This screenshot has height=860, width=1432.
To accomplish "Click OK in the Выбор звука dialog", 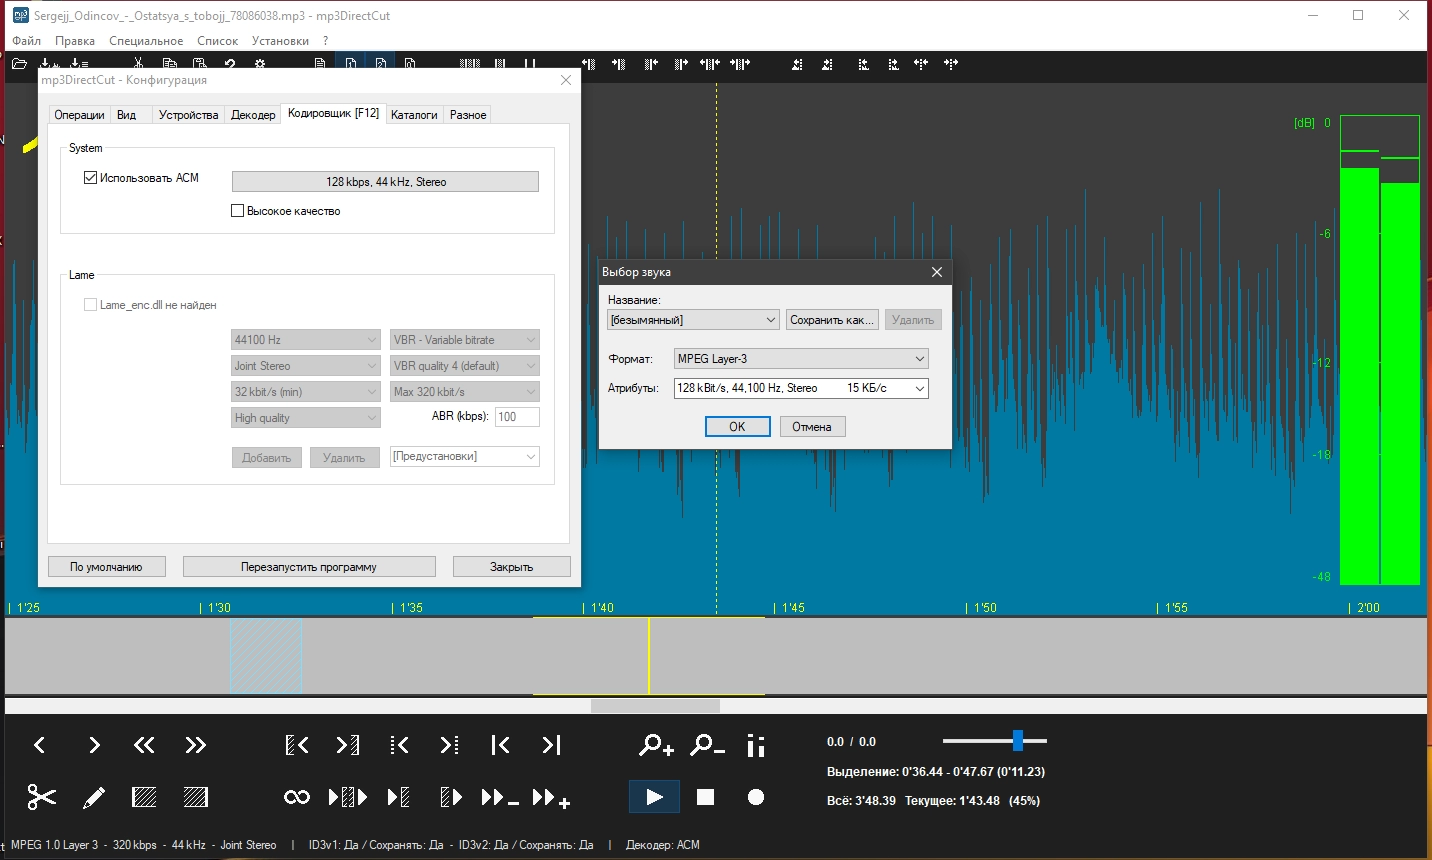I will [x=737, y=427].
